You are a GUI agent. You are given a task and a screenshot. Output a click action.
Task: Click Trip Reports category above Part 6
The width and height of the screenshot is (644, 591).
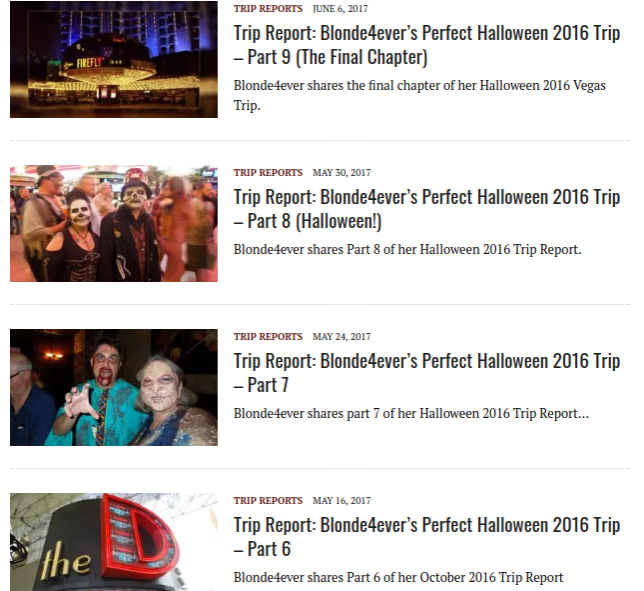[268, 500]
